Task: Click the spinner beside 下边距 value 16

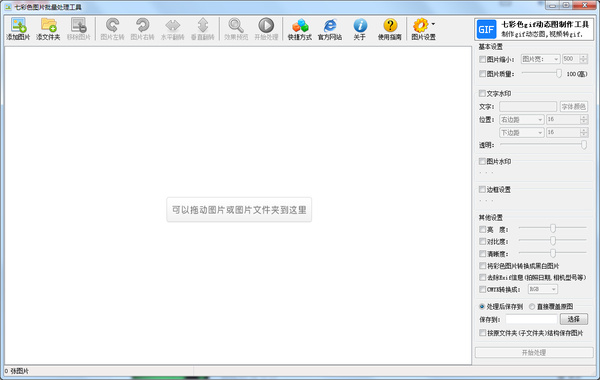Action: 584,132
